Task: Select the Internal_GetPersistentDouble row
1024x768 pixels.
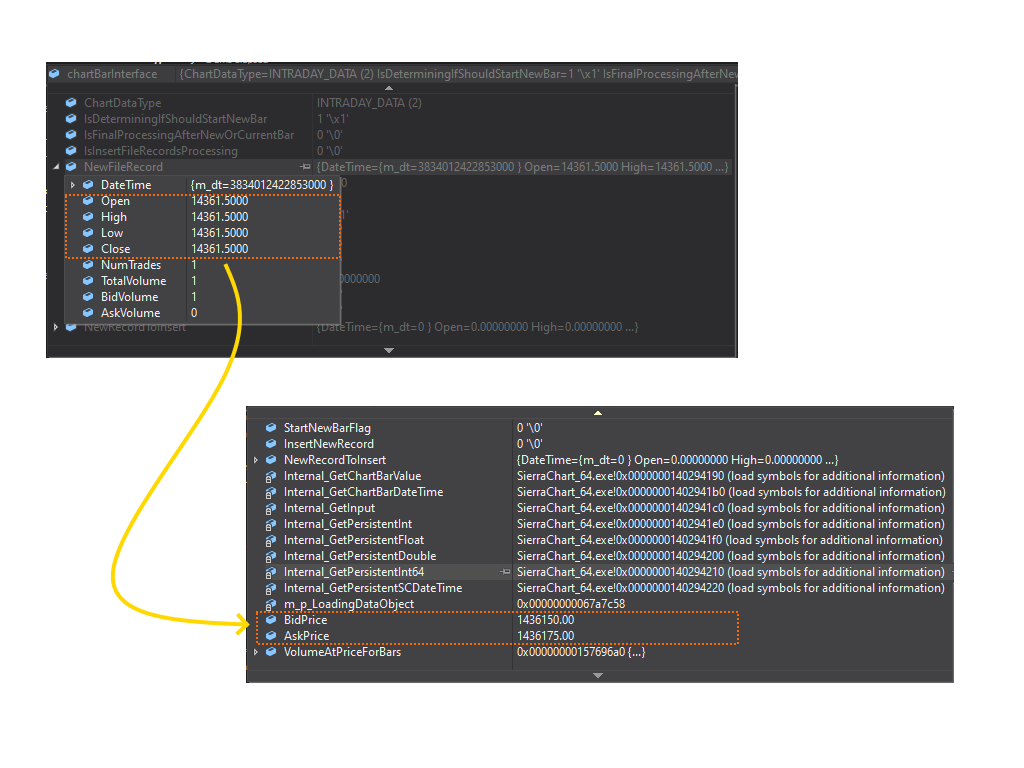Action: pos(600,556)
